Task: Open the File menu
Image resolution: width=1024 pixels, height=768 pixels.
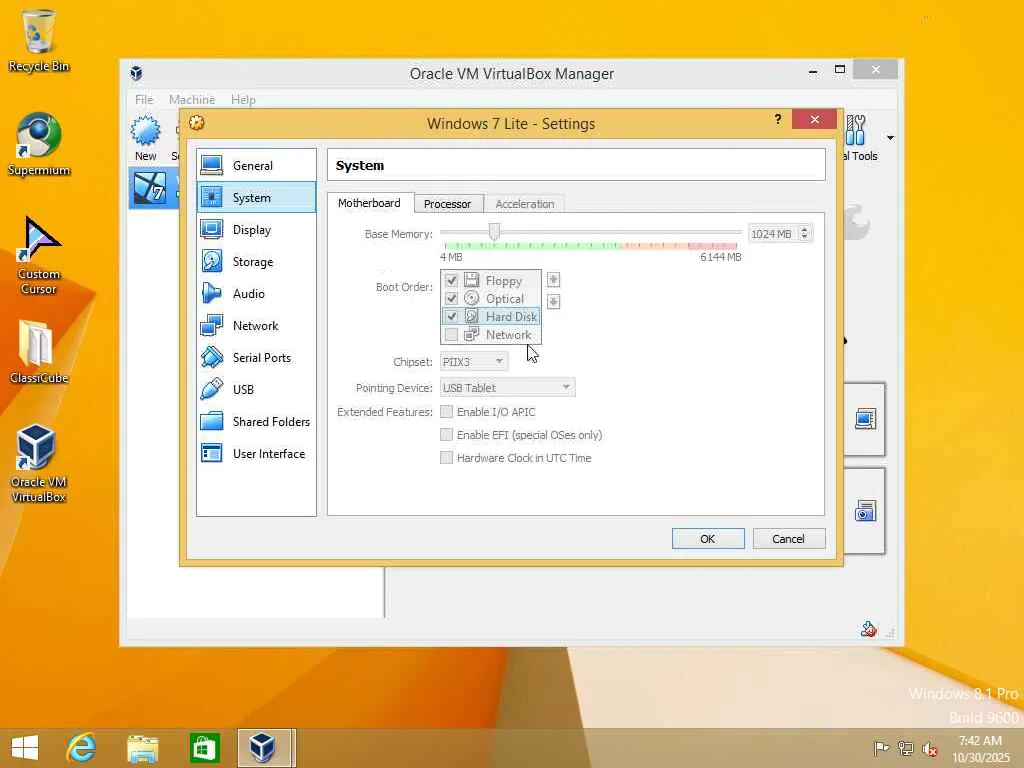Action: tap(144, 99)
